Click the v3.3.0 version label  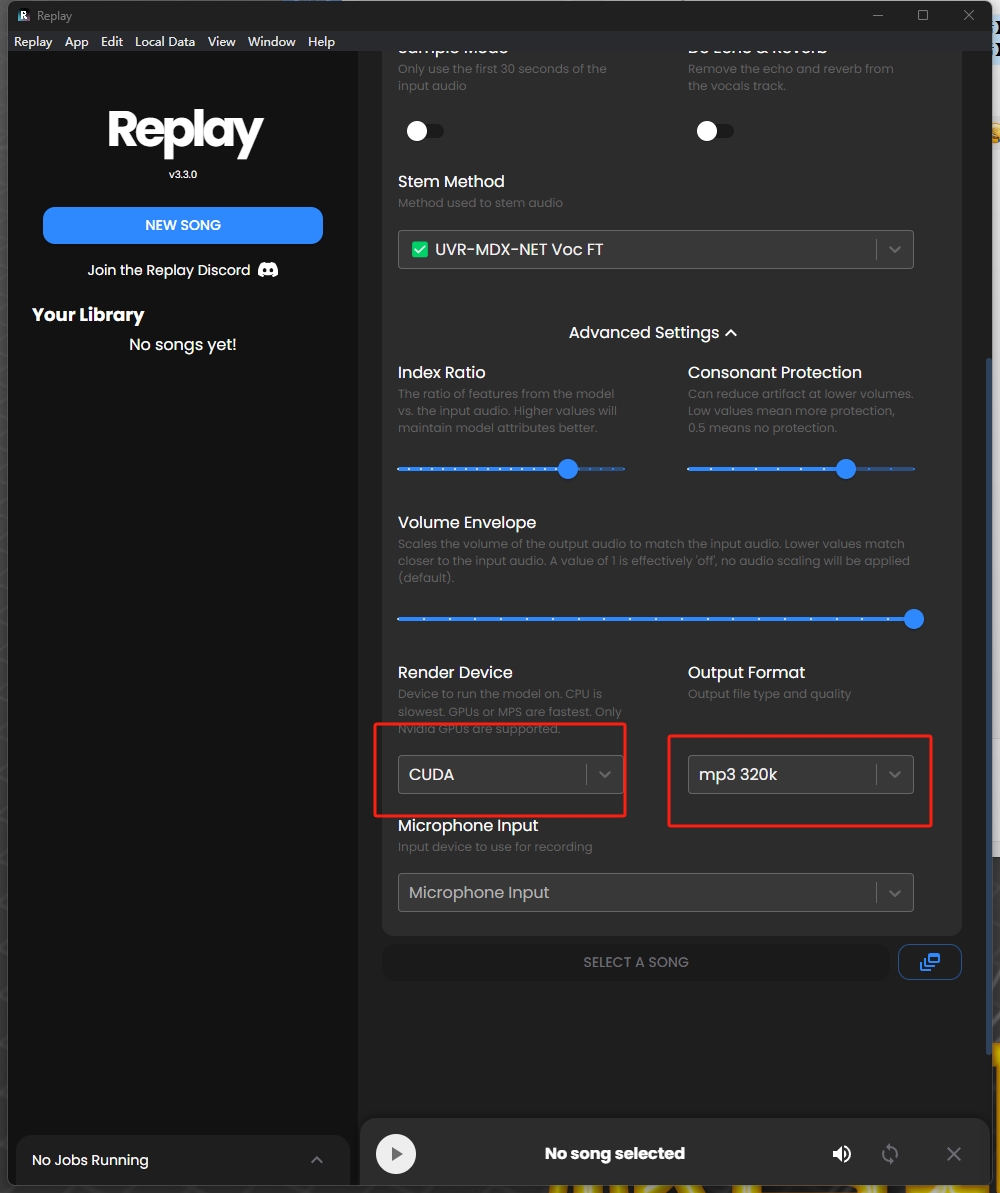coord(183,174)
